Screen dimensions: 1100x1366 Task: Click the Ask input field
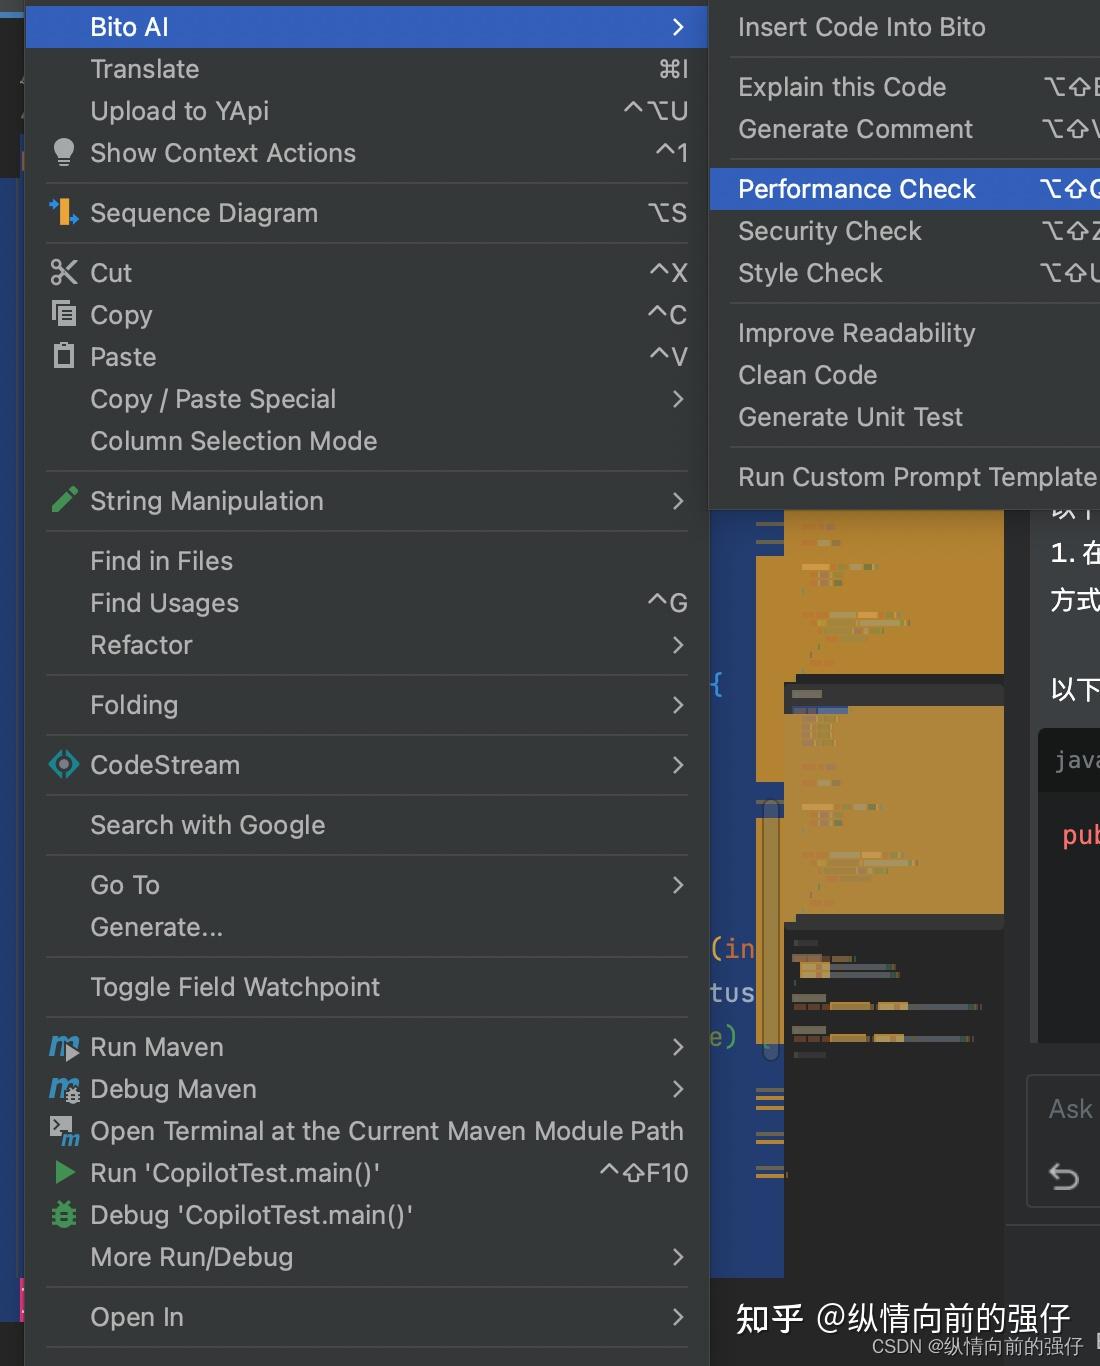click(1070, 1109)
